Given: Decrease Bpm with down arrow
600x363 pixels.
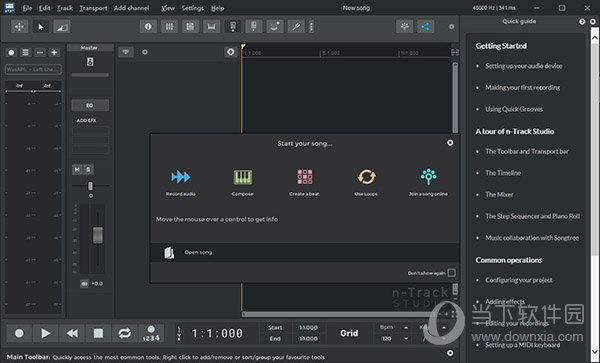Looking at the screenshot, I should point(406,339).
